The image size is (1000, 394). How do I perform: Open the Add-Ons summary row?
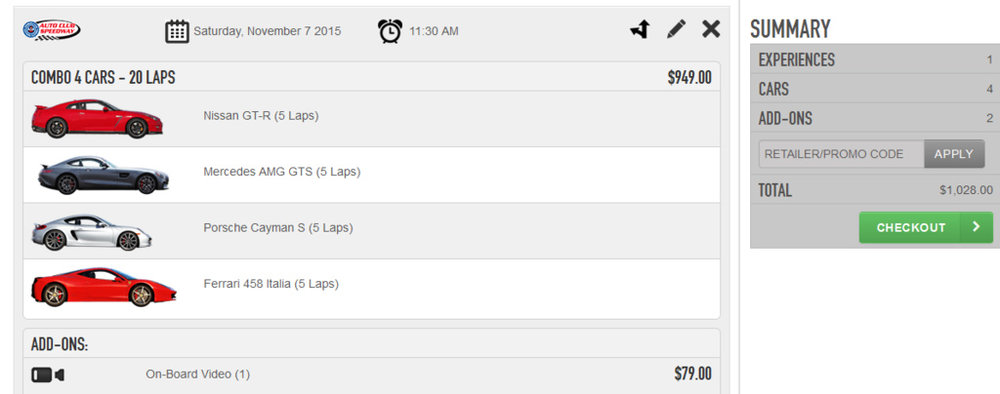(x=875, y=118)
